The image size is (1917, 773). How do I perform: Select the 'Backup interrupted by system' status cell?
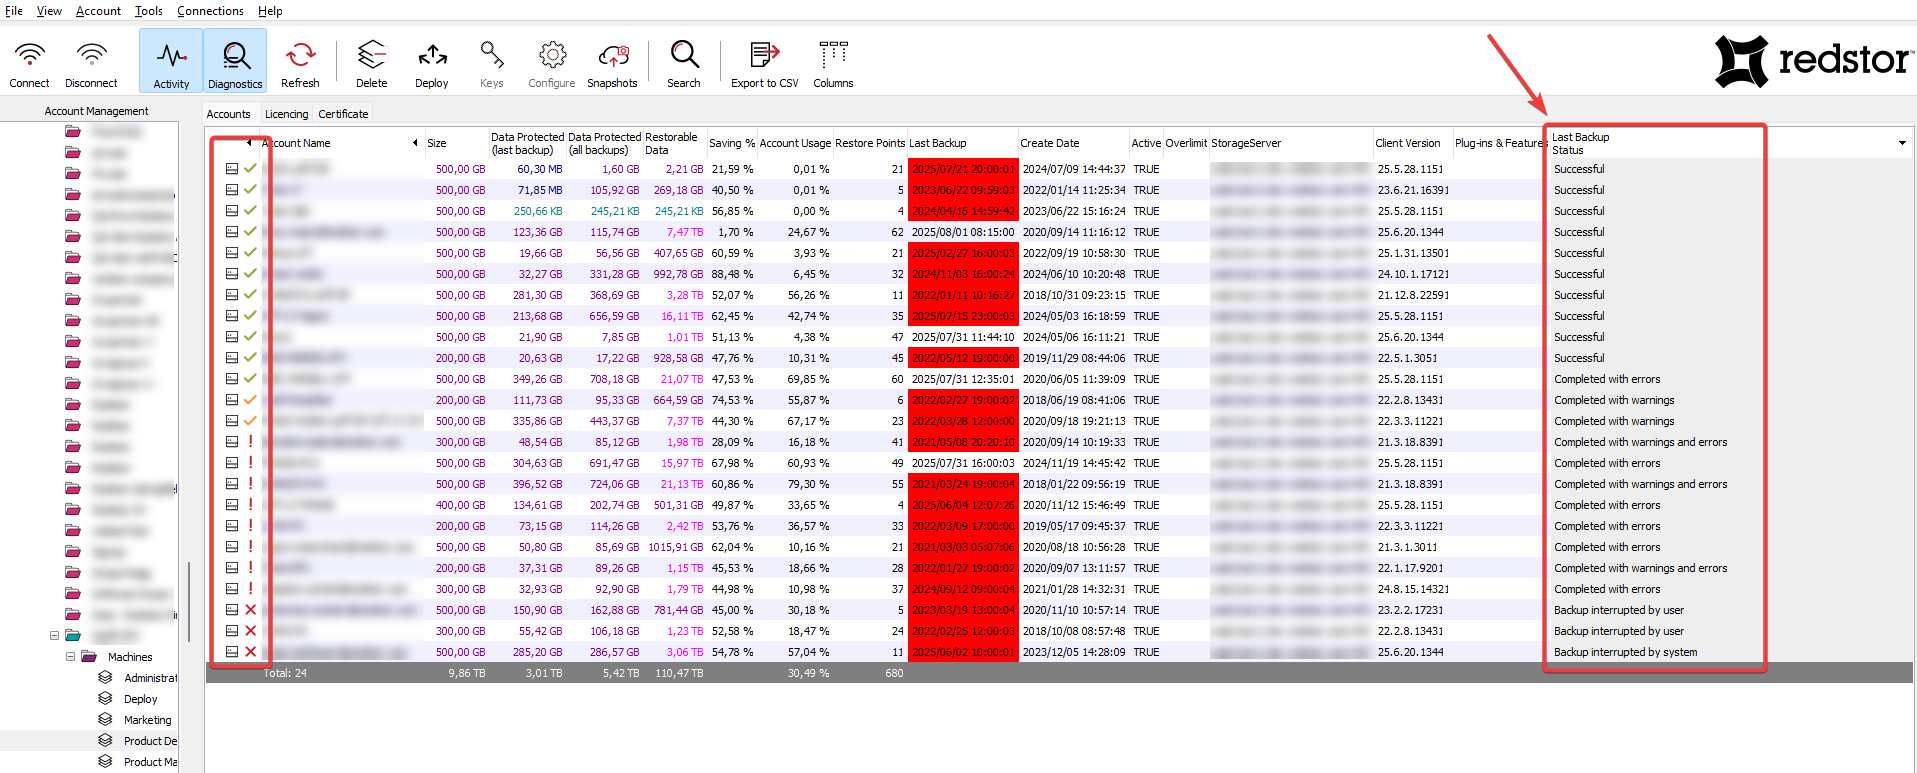pyautogui.click(x=1625, y=652)
